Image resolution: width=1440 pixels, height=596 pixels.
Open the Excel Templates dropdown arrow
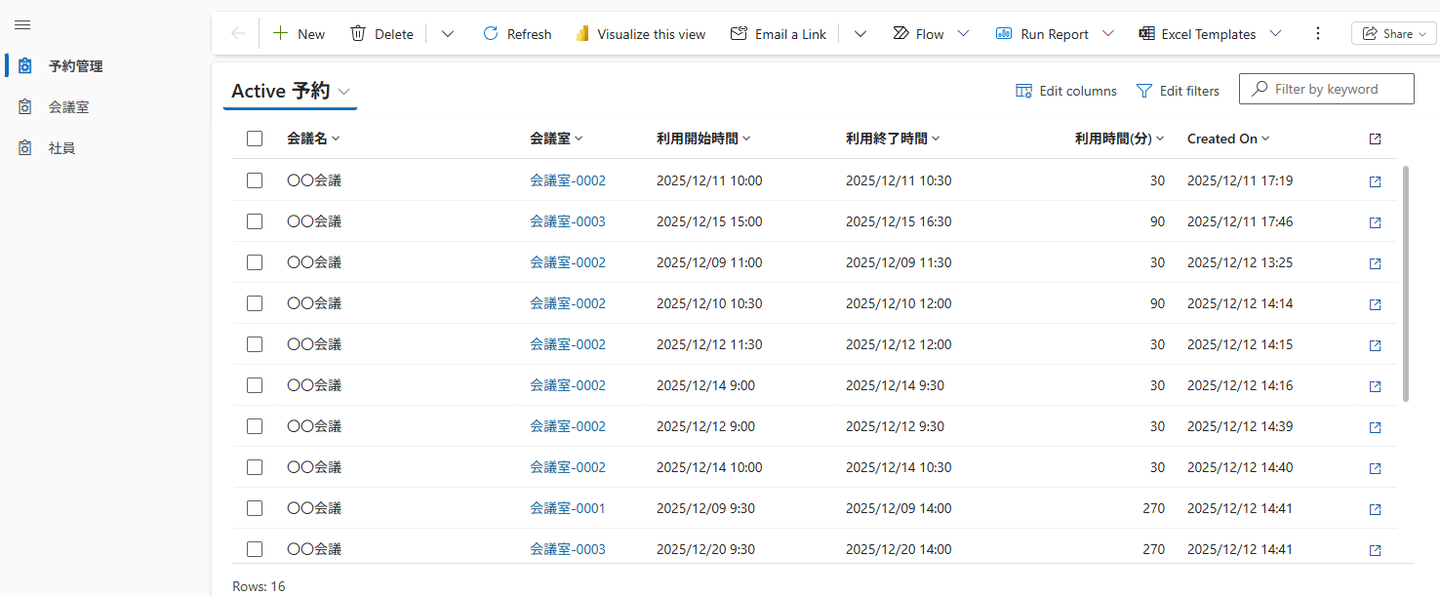[x=1275, y=34]
